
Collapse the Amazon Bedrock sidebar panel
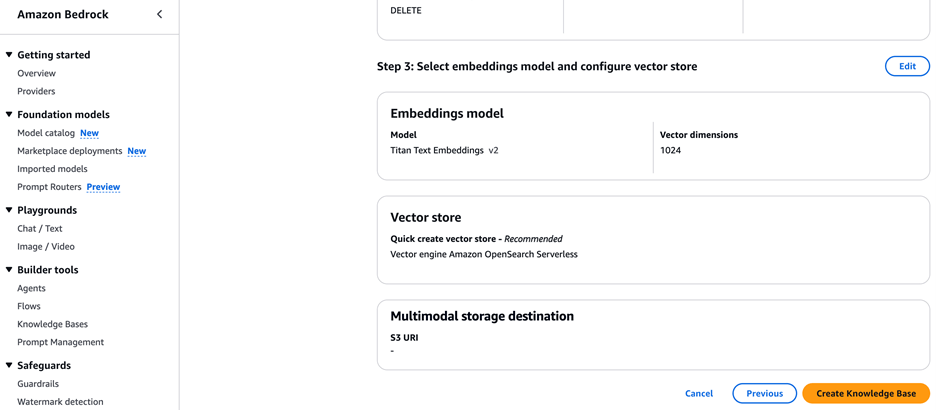click(x=160, y=15)
